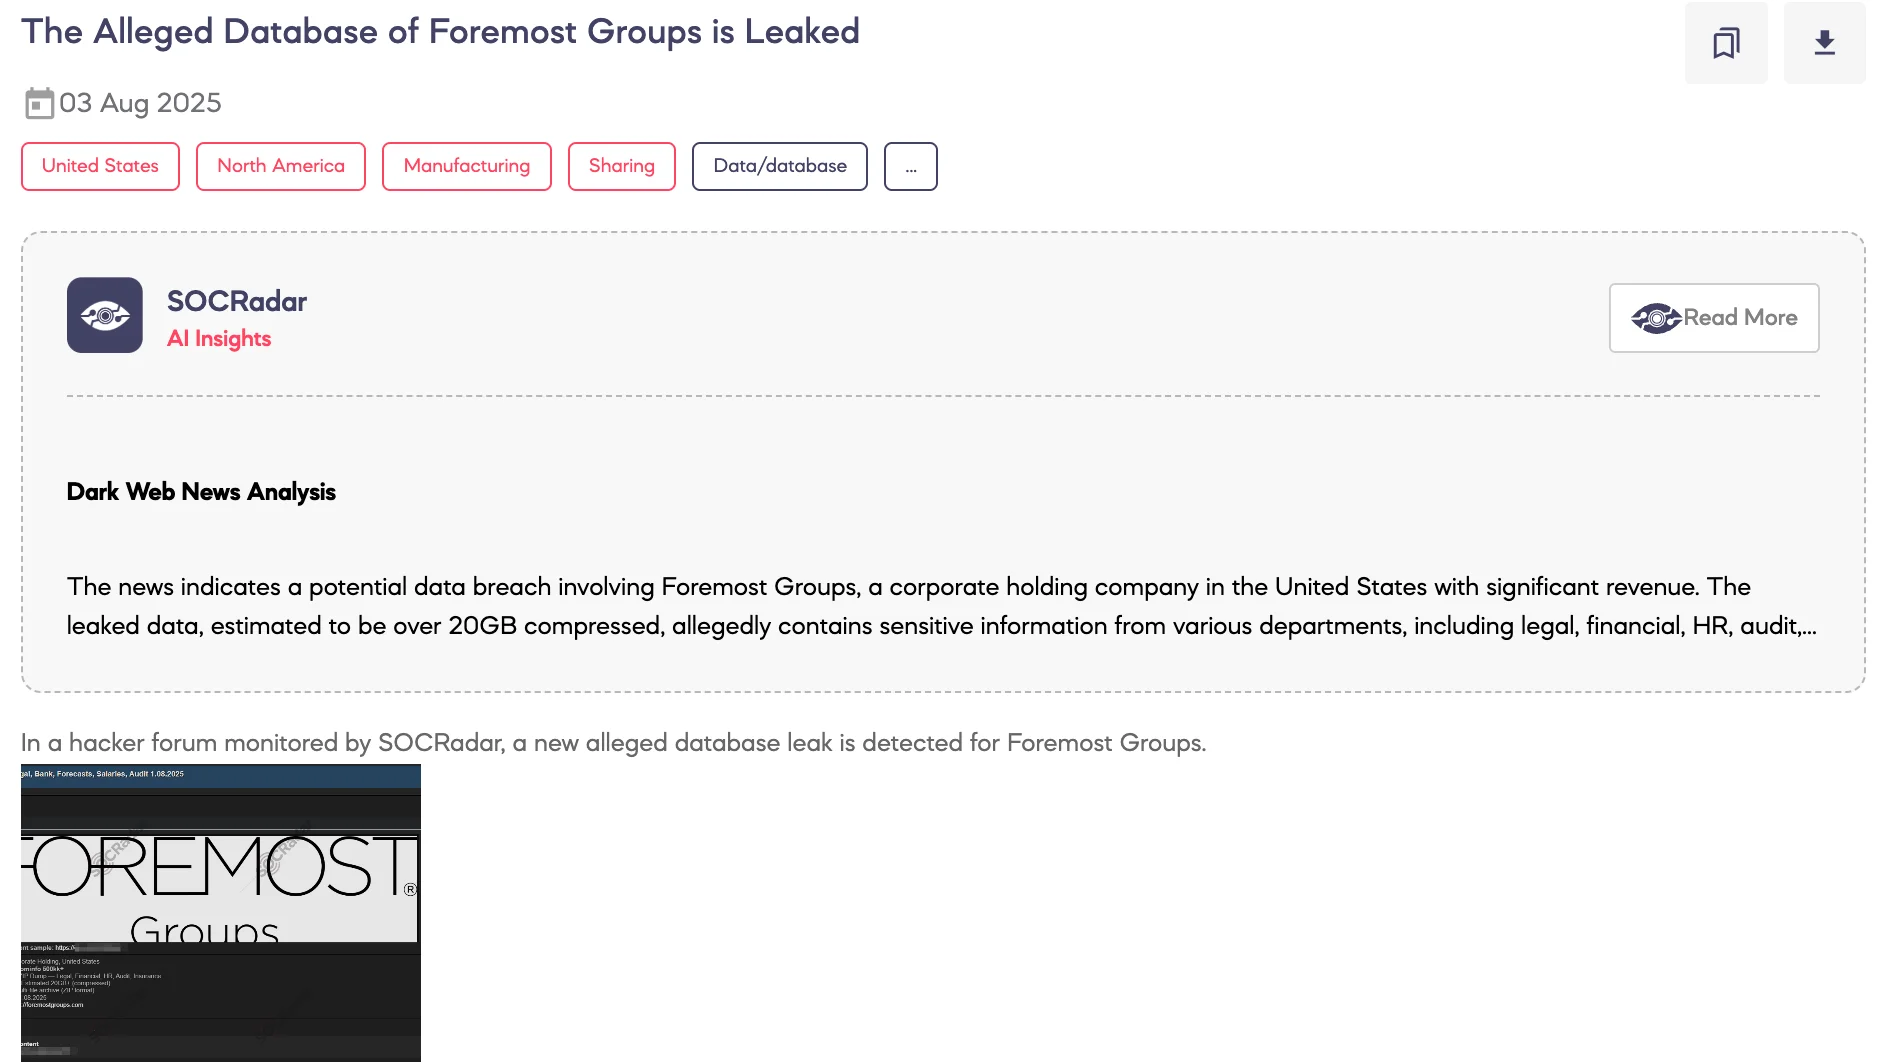This screenshot has height=1062, width=1880.
Task: Click the rounded square SOCRadar avatar badge
Action: pyautogui.click(x=104, y=315)
